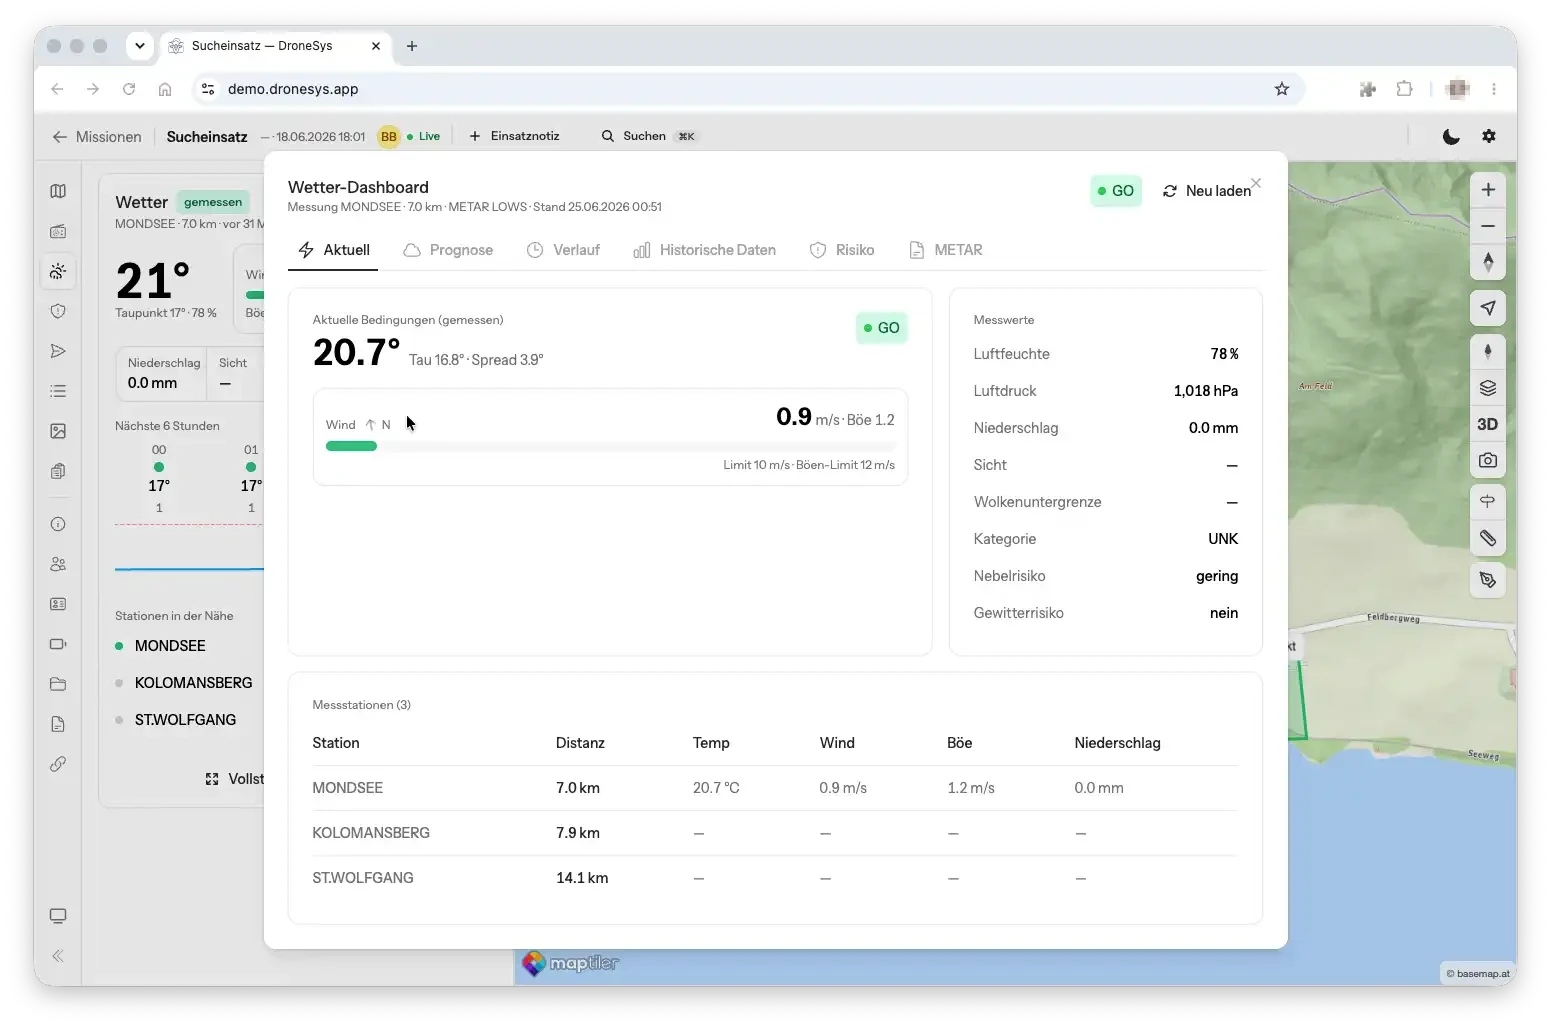Close the Wetter-Dashboard dialog

point(1256,183)
